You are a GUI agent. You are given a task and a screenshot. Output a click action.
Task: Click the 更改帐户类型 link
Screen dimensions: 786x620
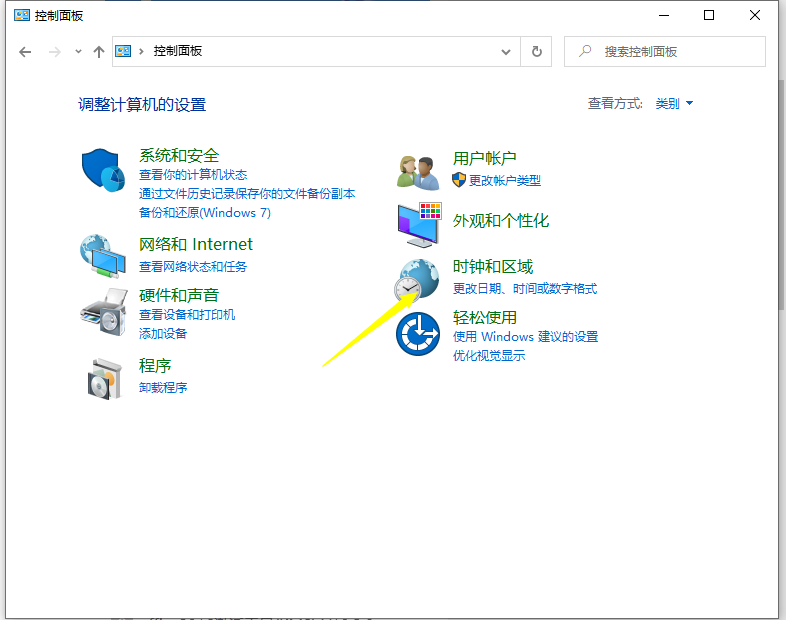pos(504,180)
